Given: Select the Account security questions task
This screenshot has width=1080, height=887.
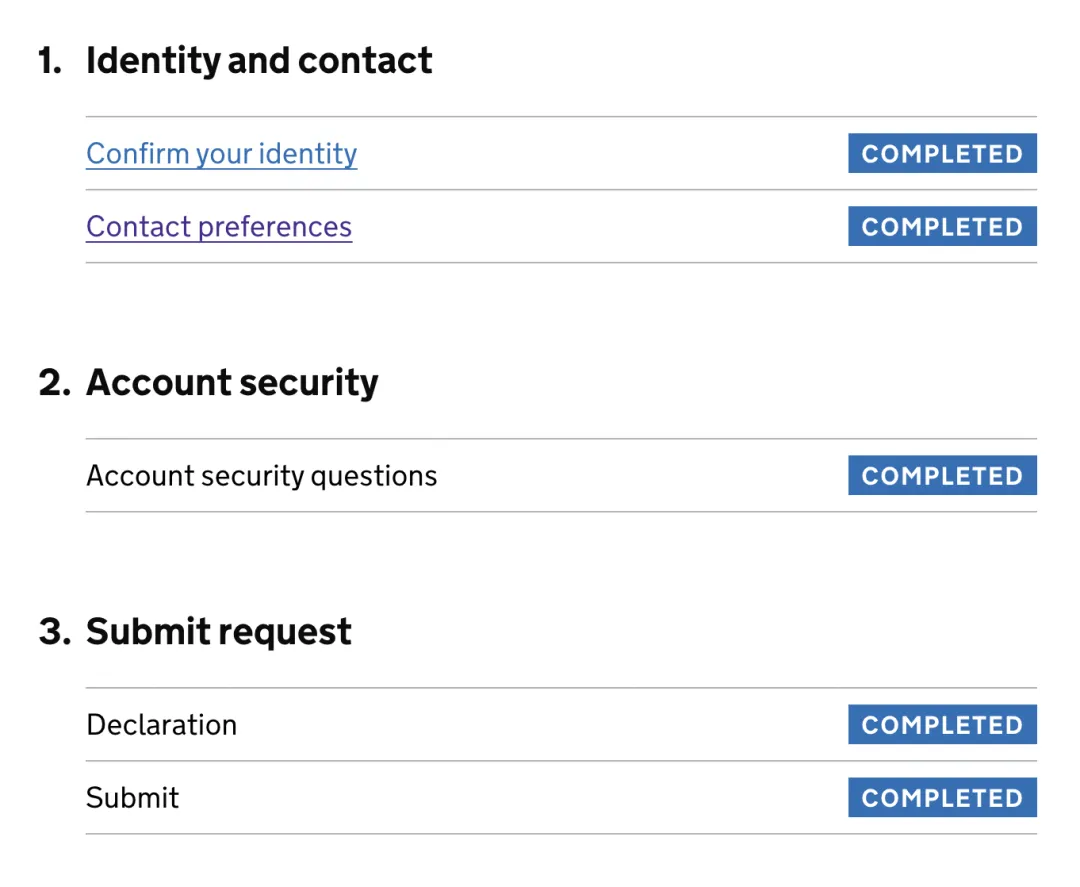Looking at the screenshot, I should [x=262, y=476].
